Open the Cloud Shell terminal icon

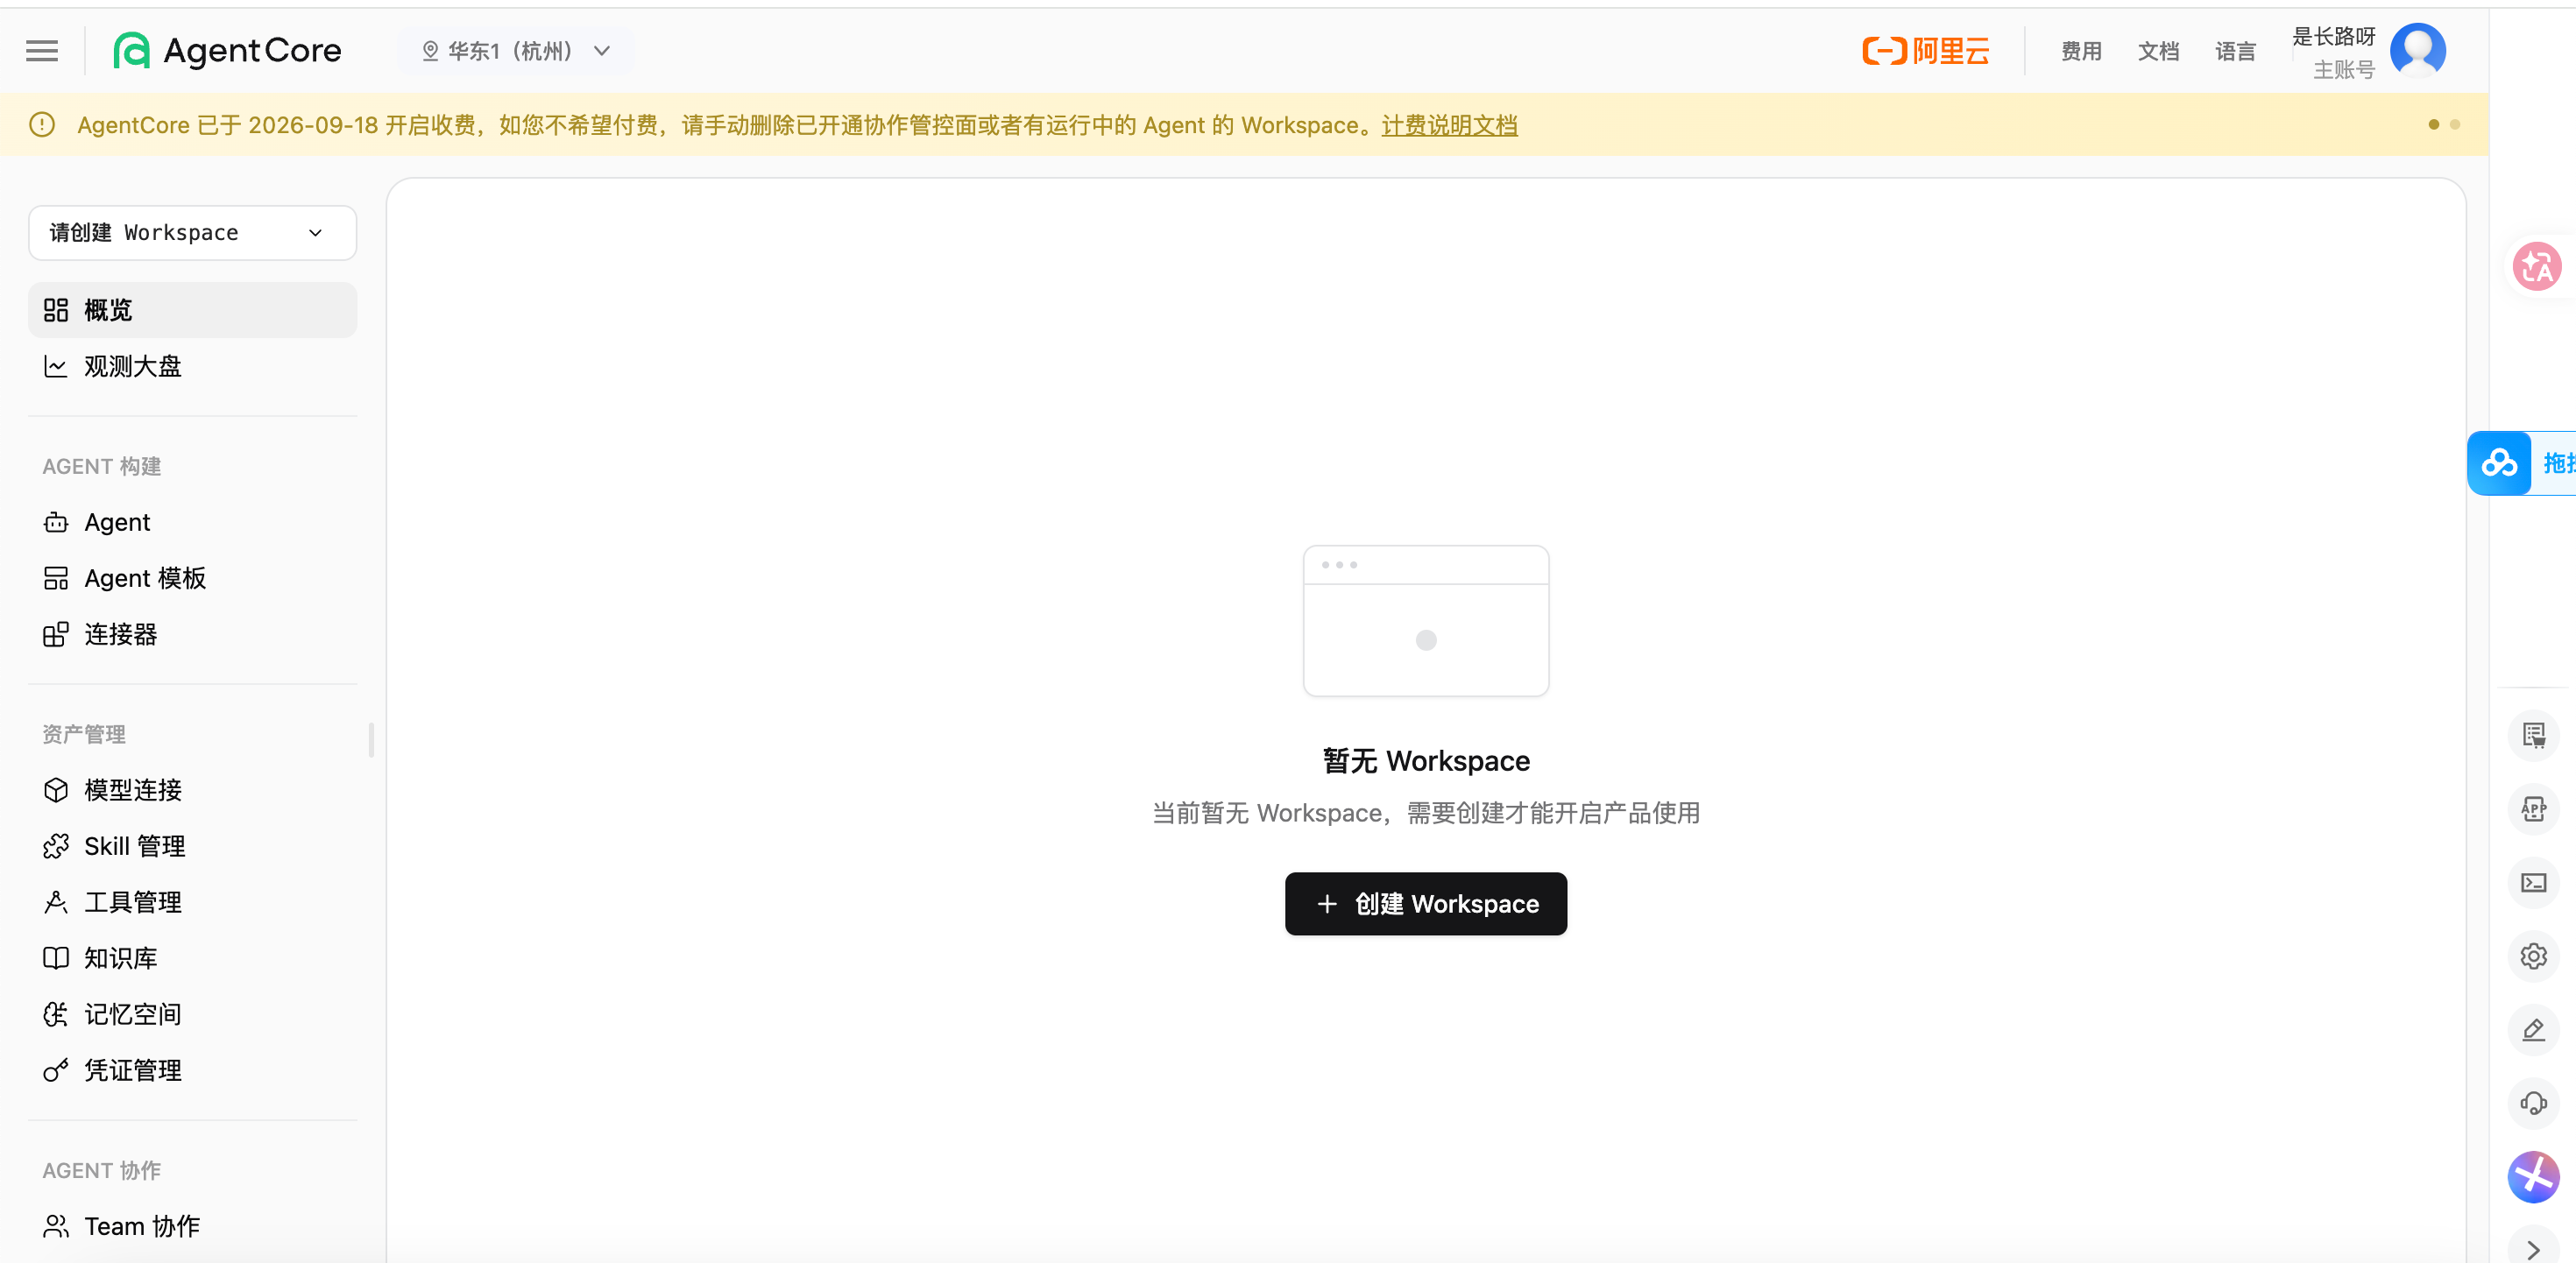tap(2533, 883)
